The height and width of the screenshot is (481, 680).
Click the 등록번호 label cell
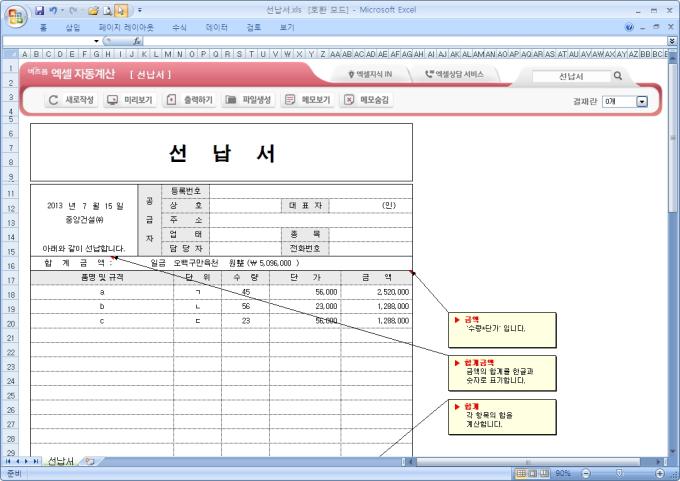[x=186, y=191]
